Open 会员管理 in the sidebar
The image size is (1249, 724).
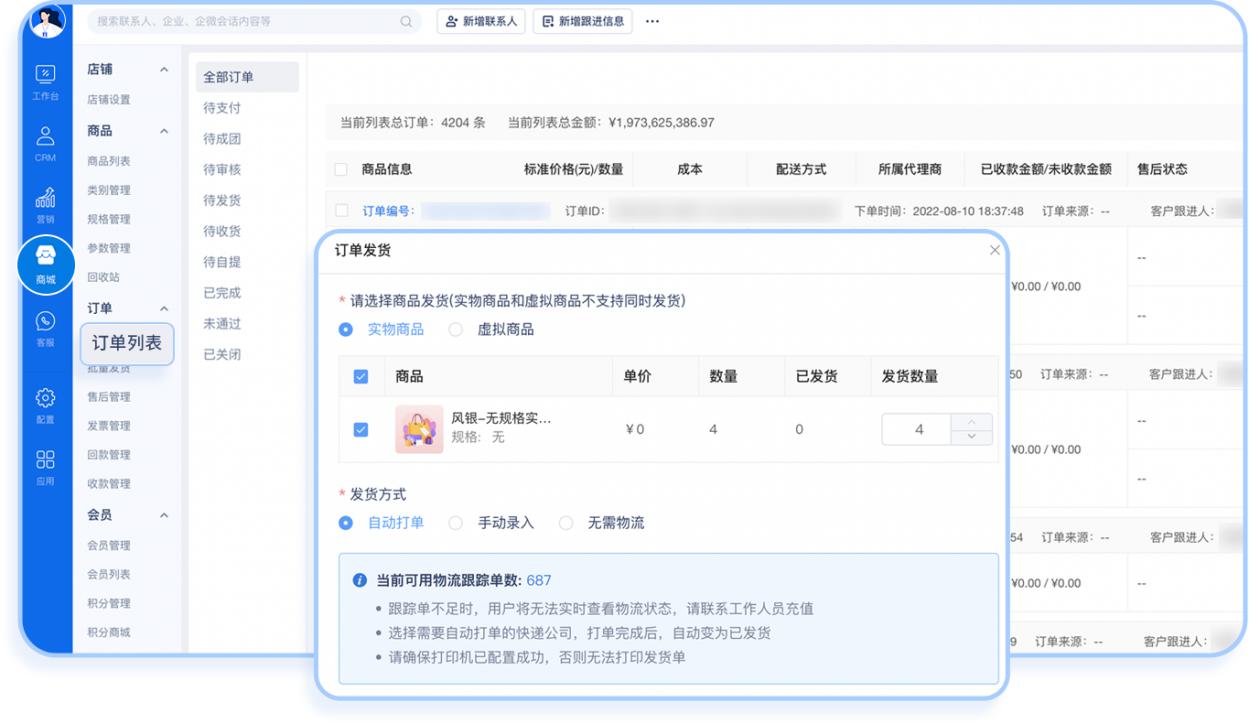(109, 546)
